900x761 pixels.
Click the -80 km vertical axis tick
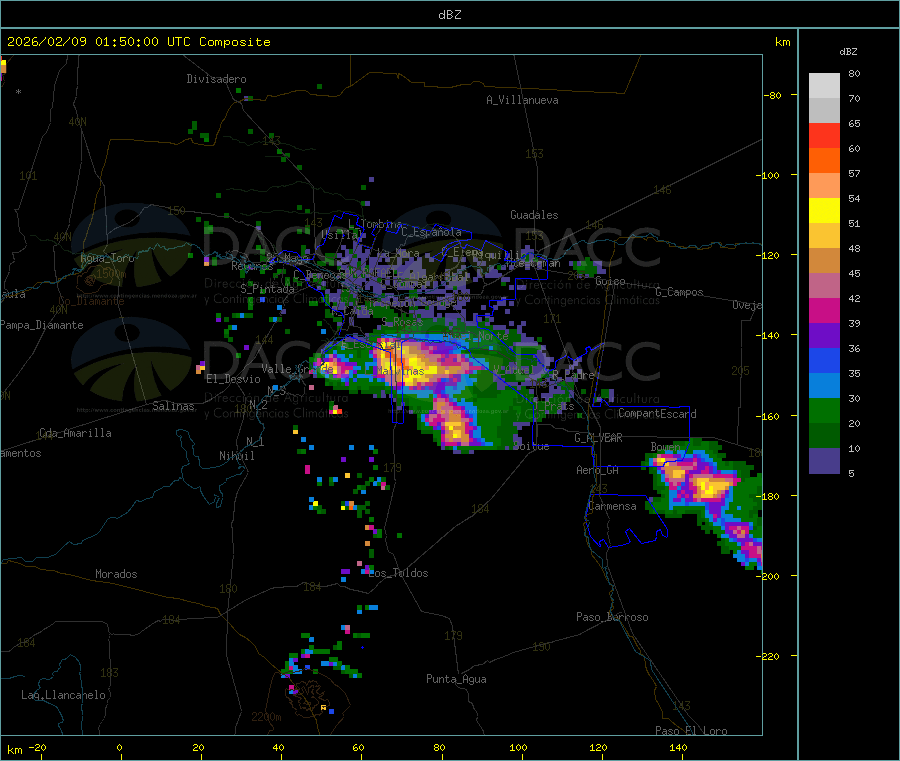[773, 95]
